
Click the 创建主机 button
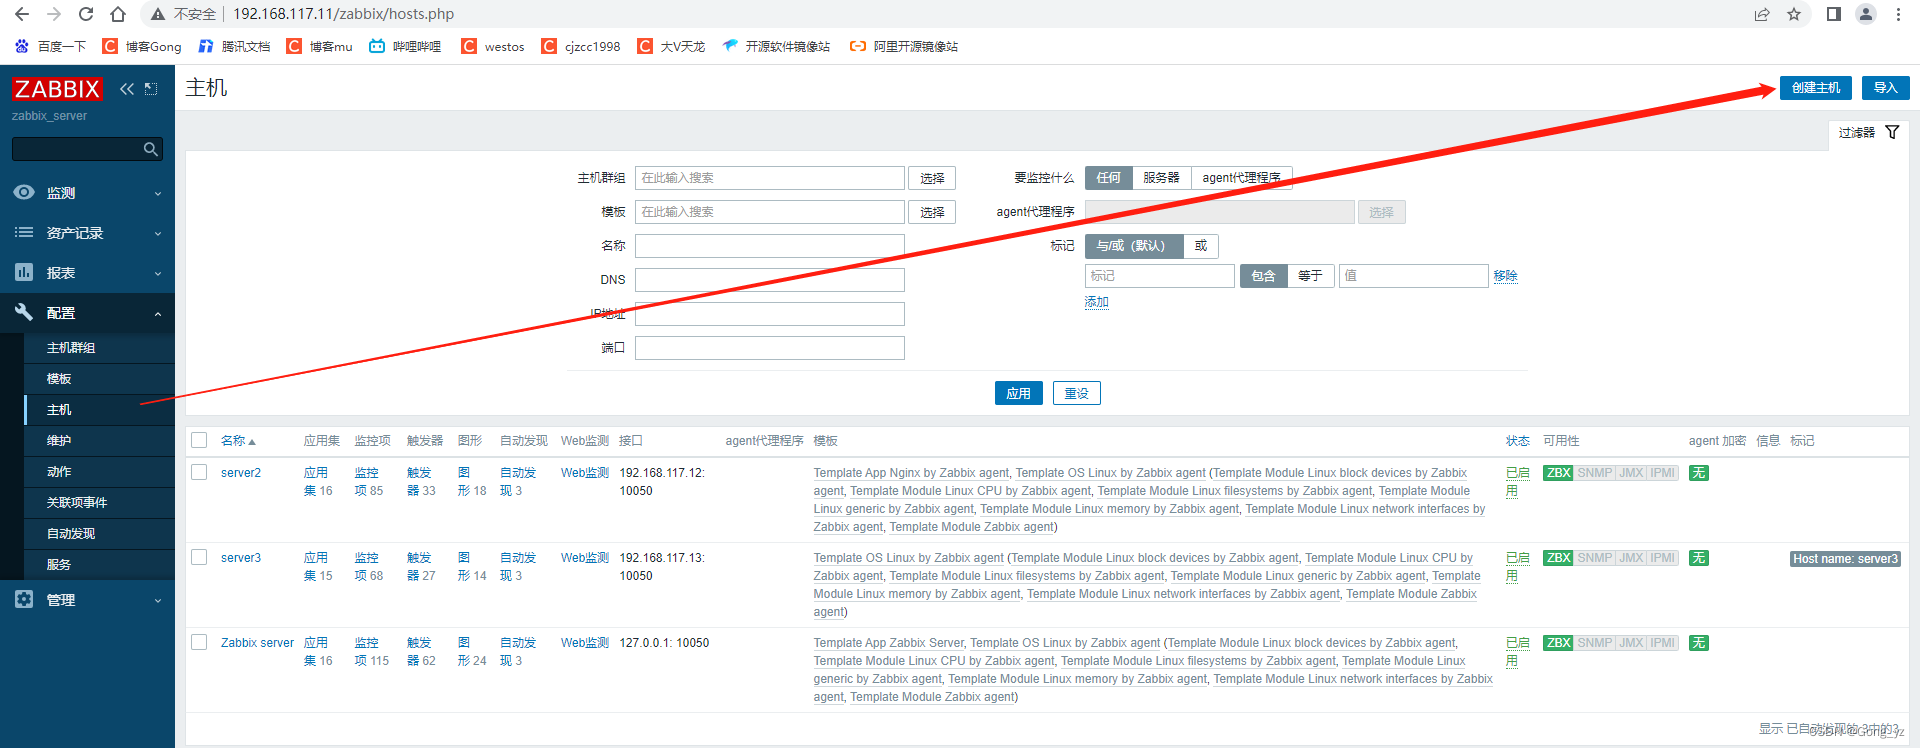[x=1816, y=88]
